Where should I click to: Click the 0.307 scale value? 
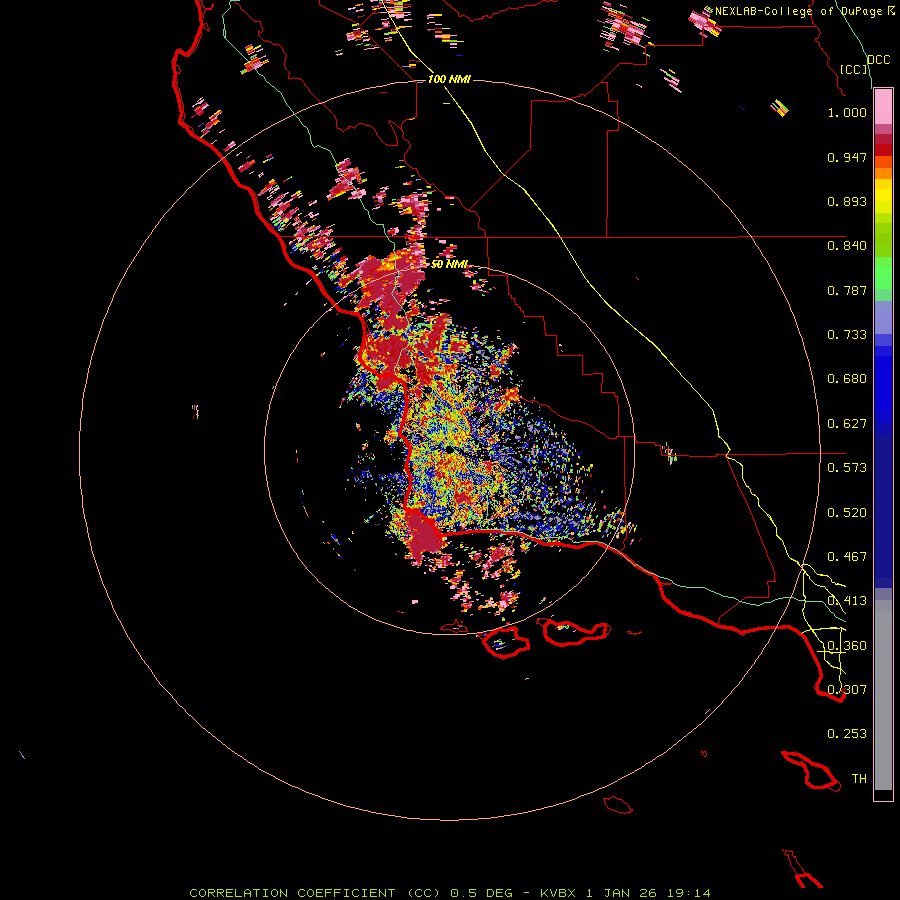[847, 690]
